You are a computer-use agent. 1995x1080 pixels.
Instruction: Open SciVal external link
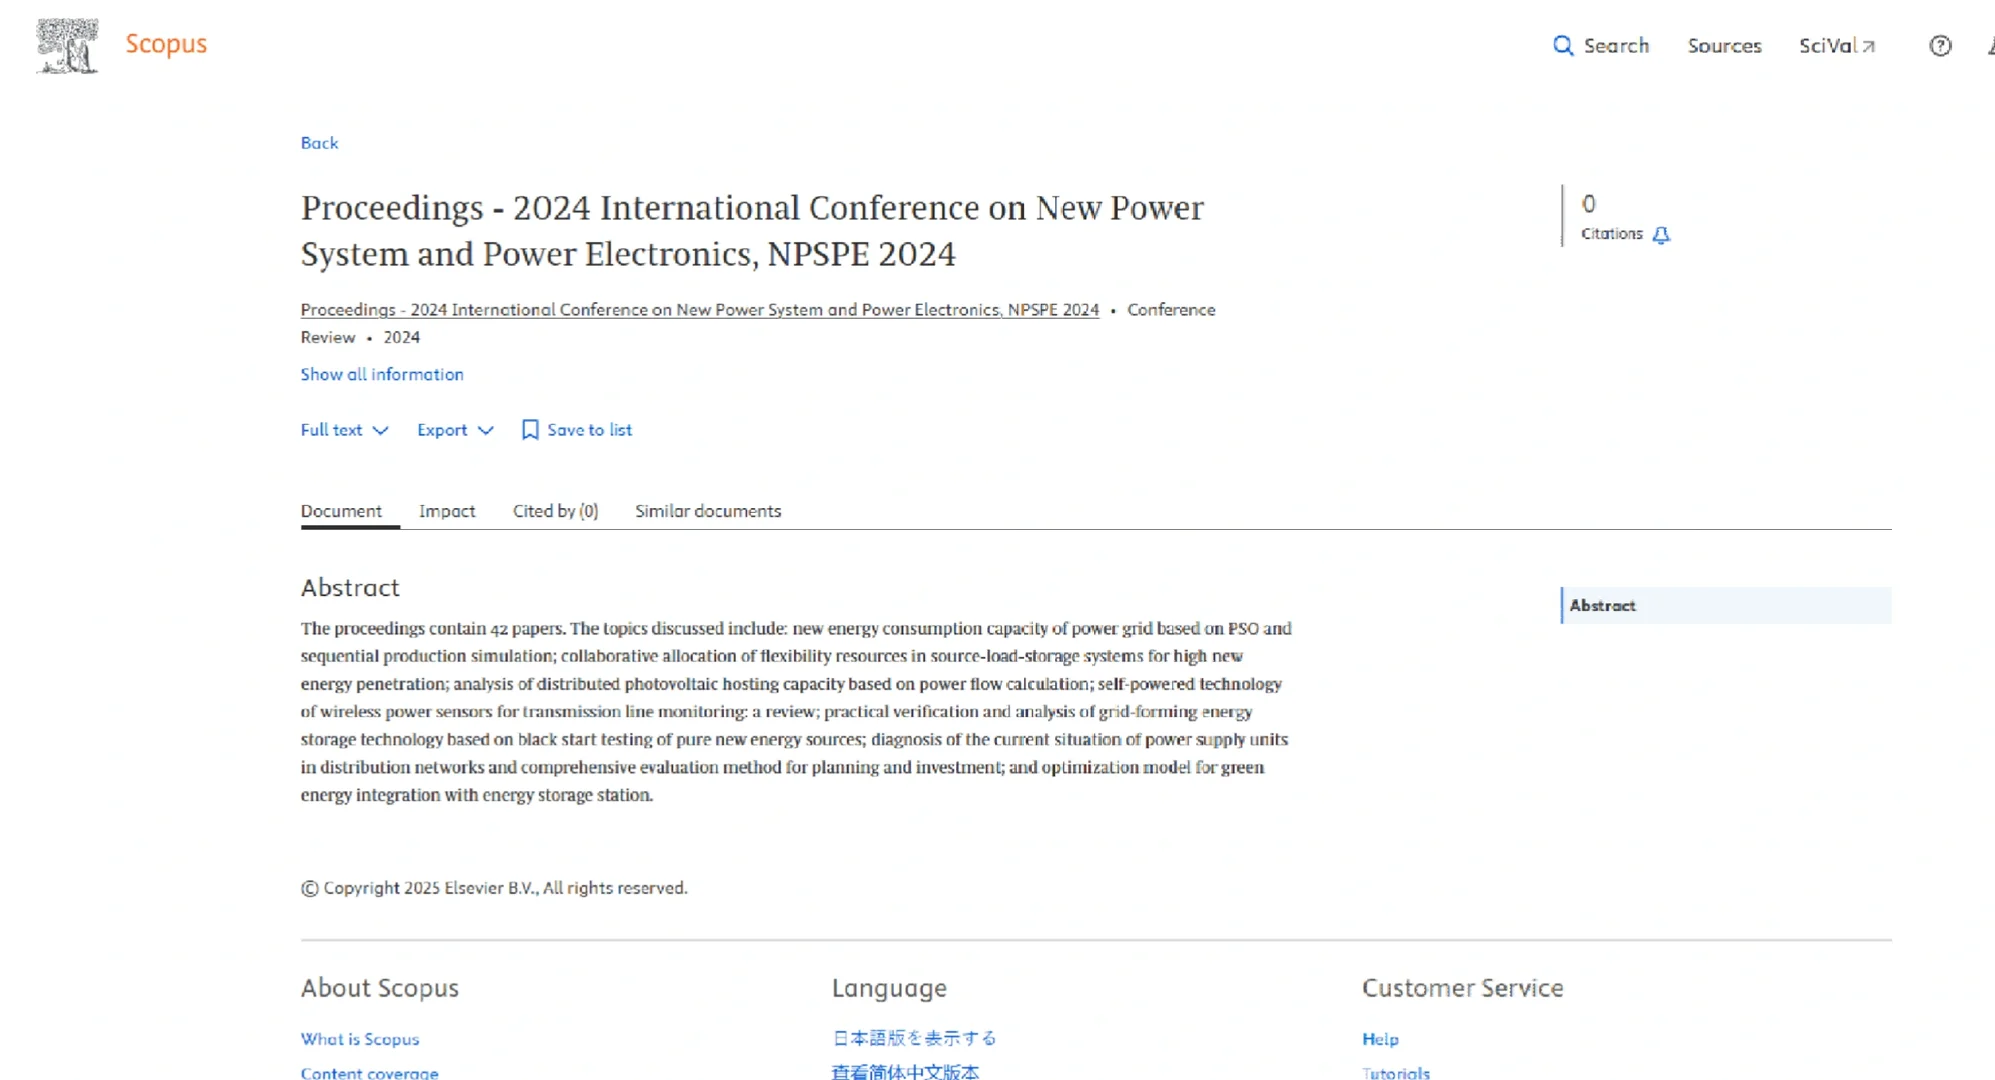click(1837, 46)
